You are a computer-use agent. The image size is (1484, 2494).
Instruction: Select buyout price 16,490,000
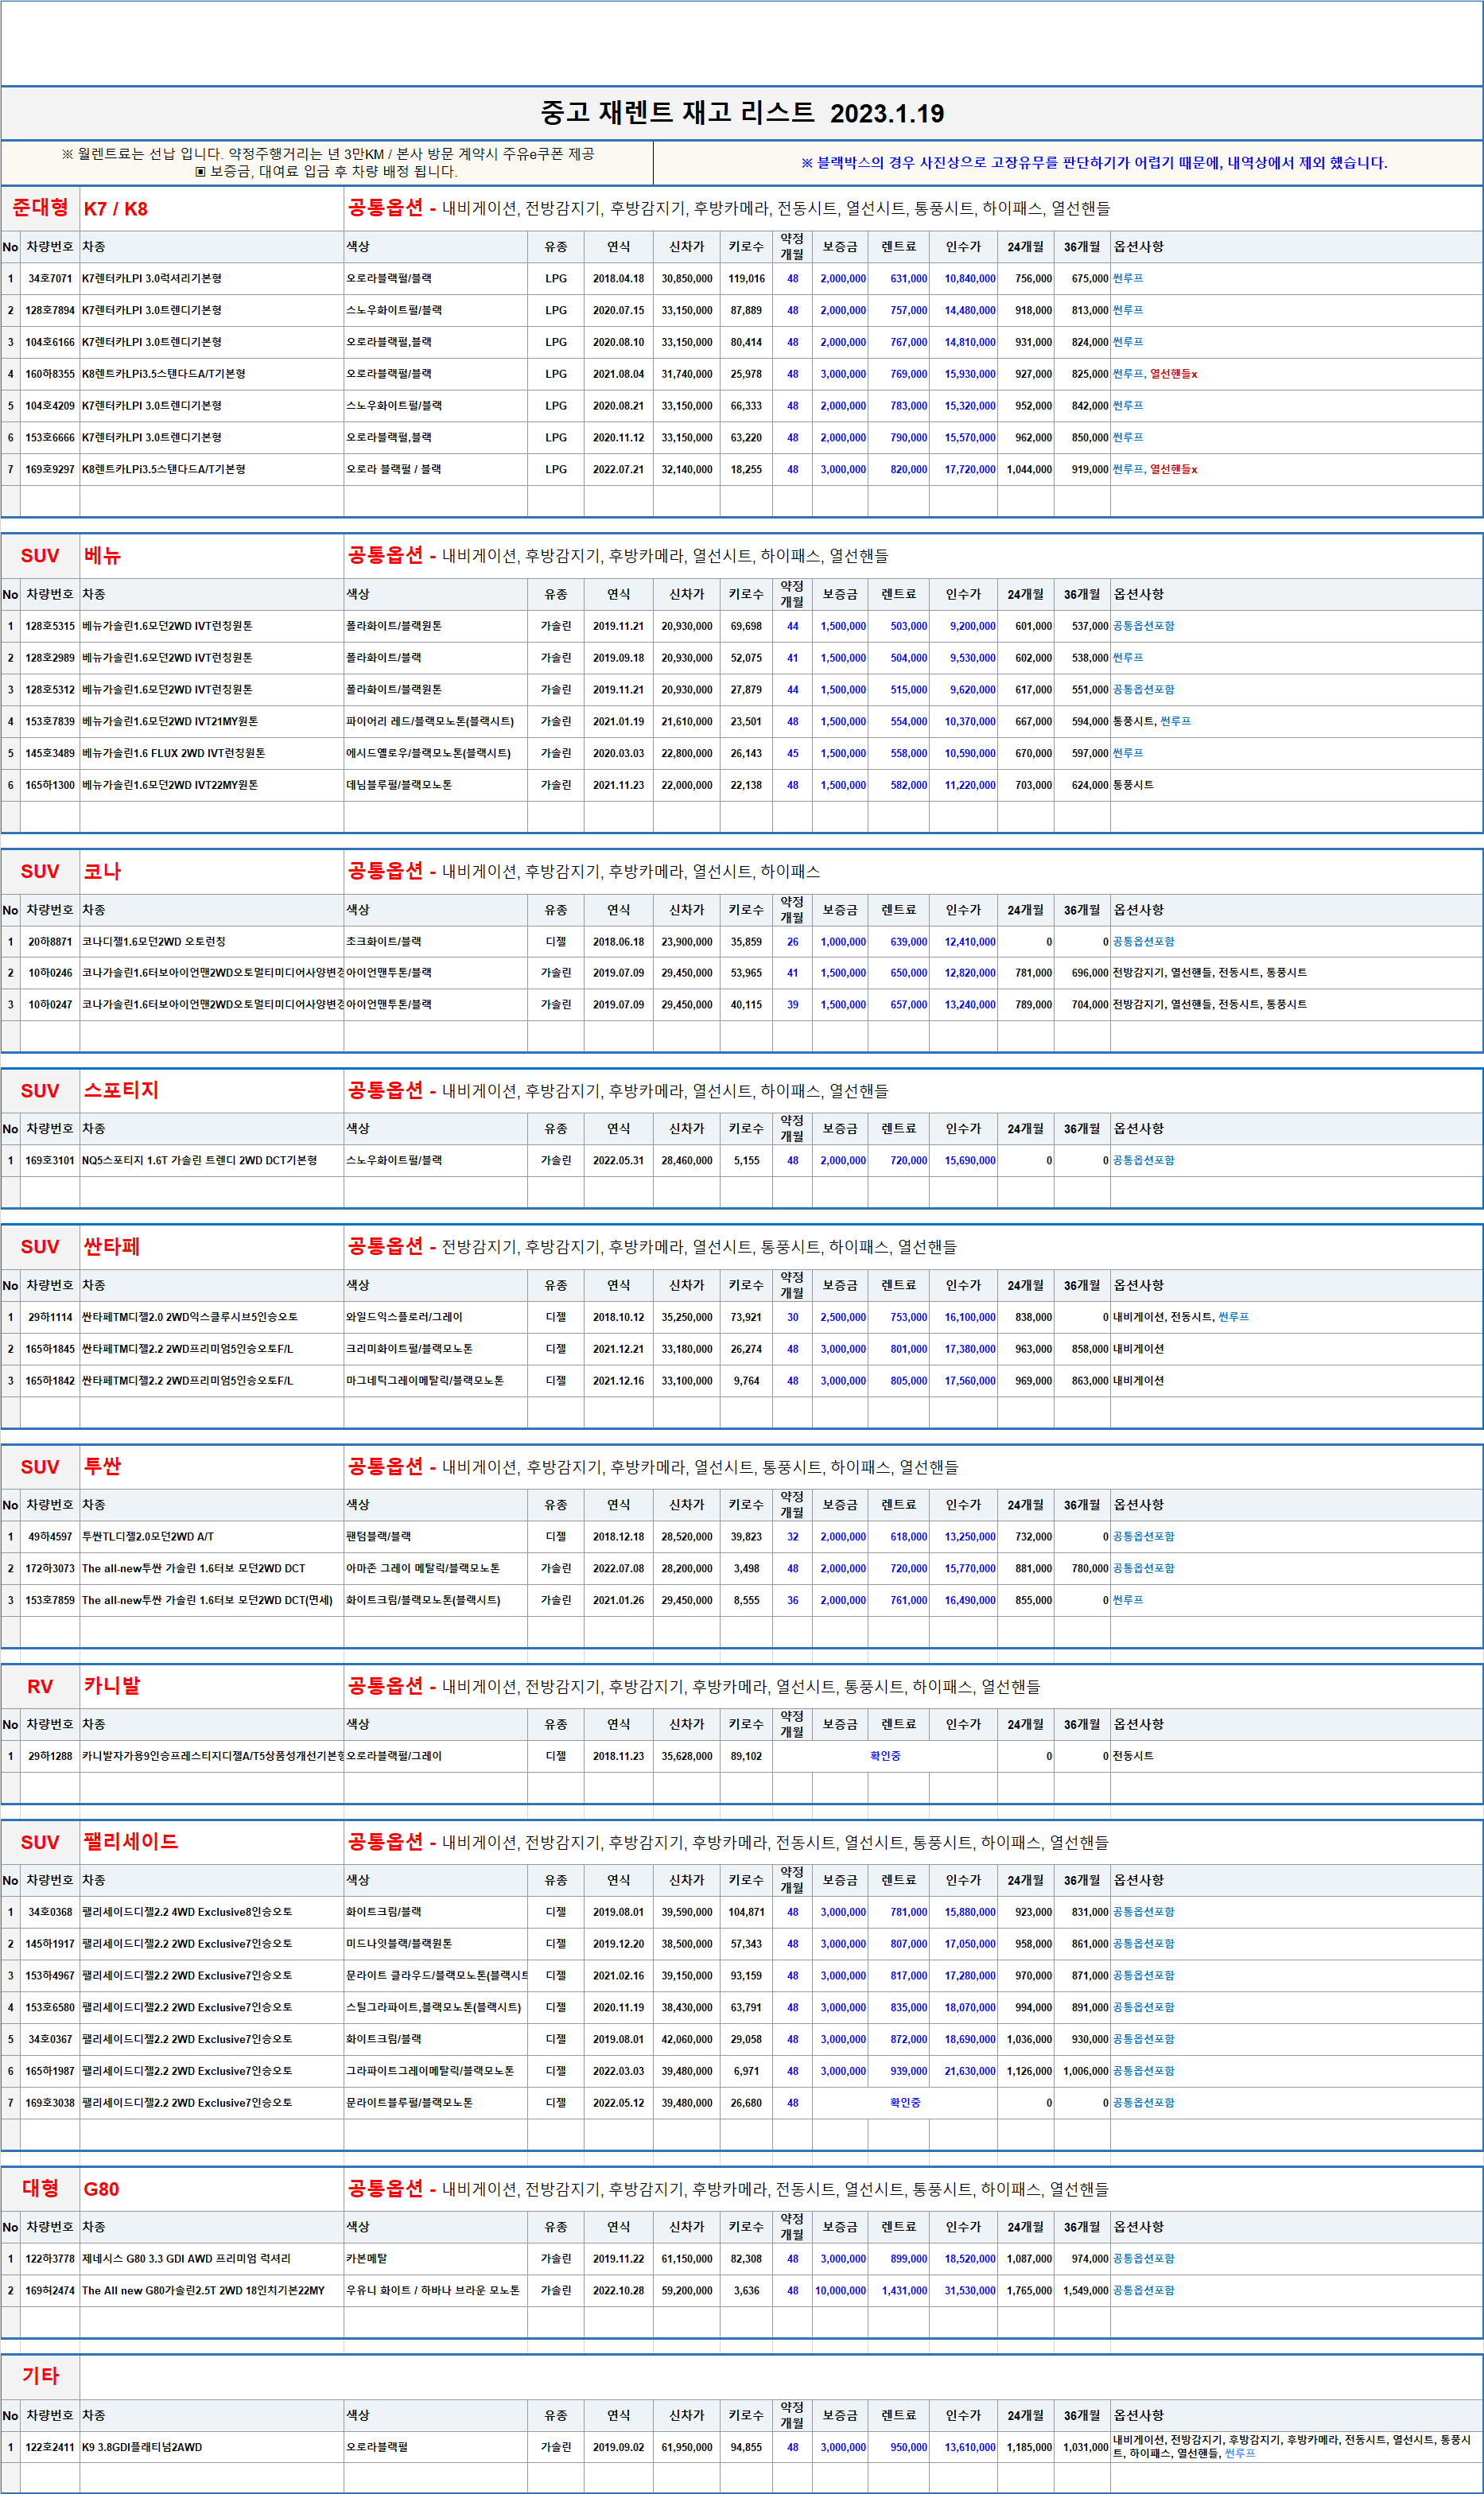pos(969,1601)
